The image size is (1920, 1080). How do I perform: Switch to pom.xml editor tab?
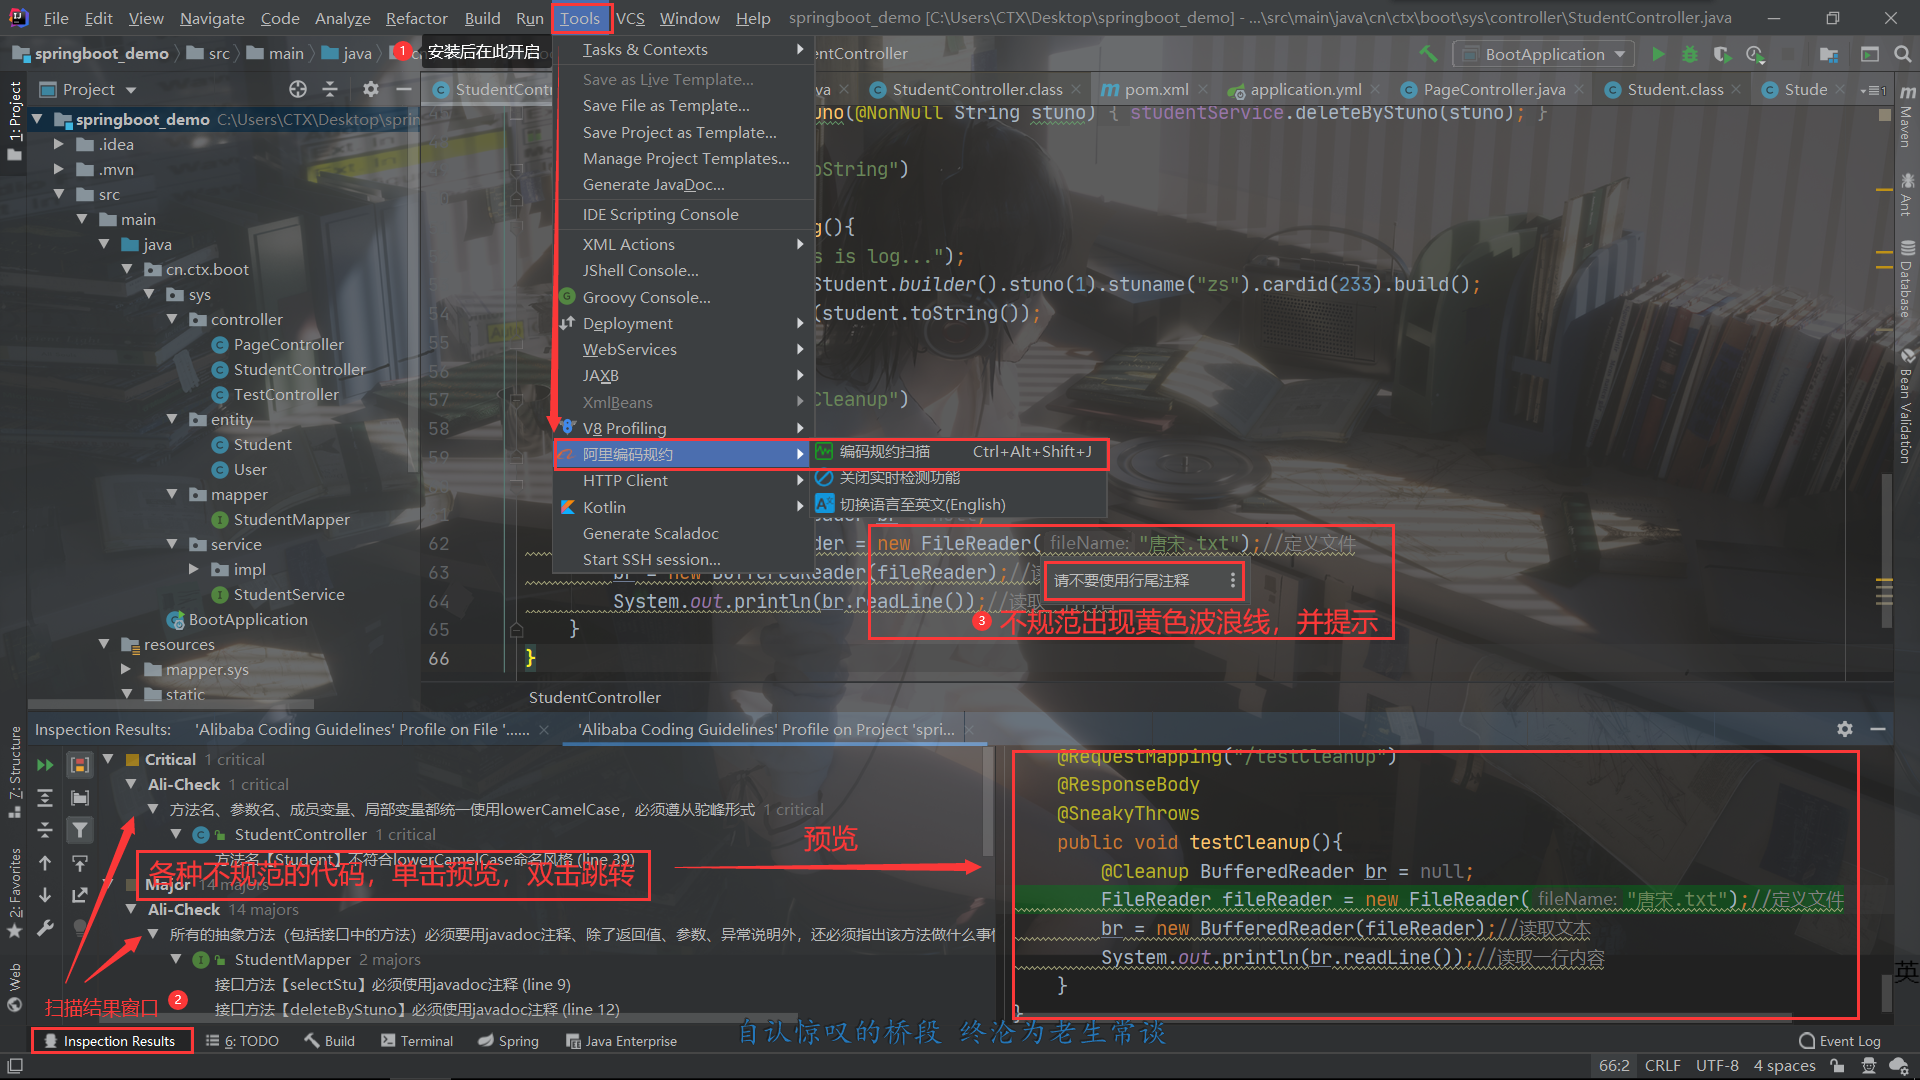1156,89
